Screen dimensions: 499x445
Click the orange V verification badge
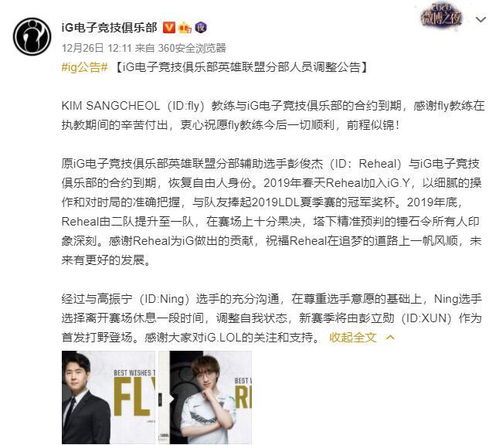pyautogui.click(x=169, y=27)
